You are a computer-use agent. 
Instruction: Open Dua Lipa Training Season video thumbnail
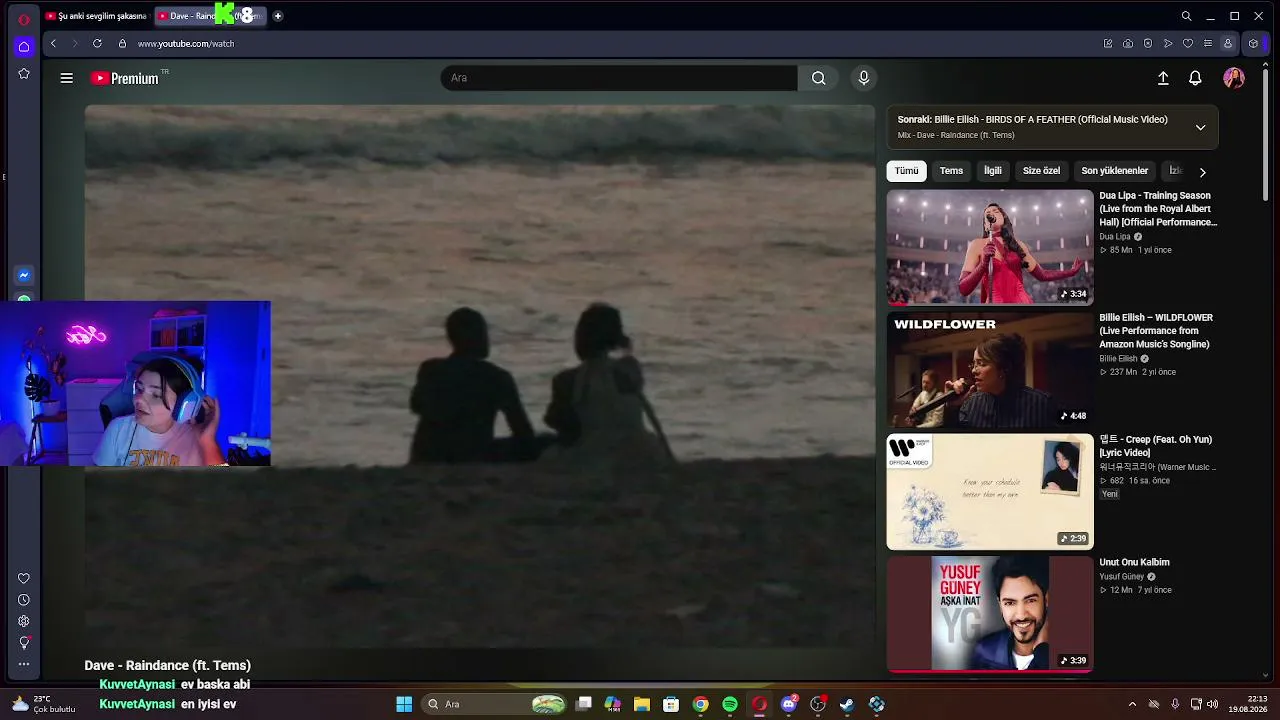click(x=990, y=247)
